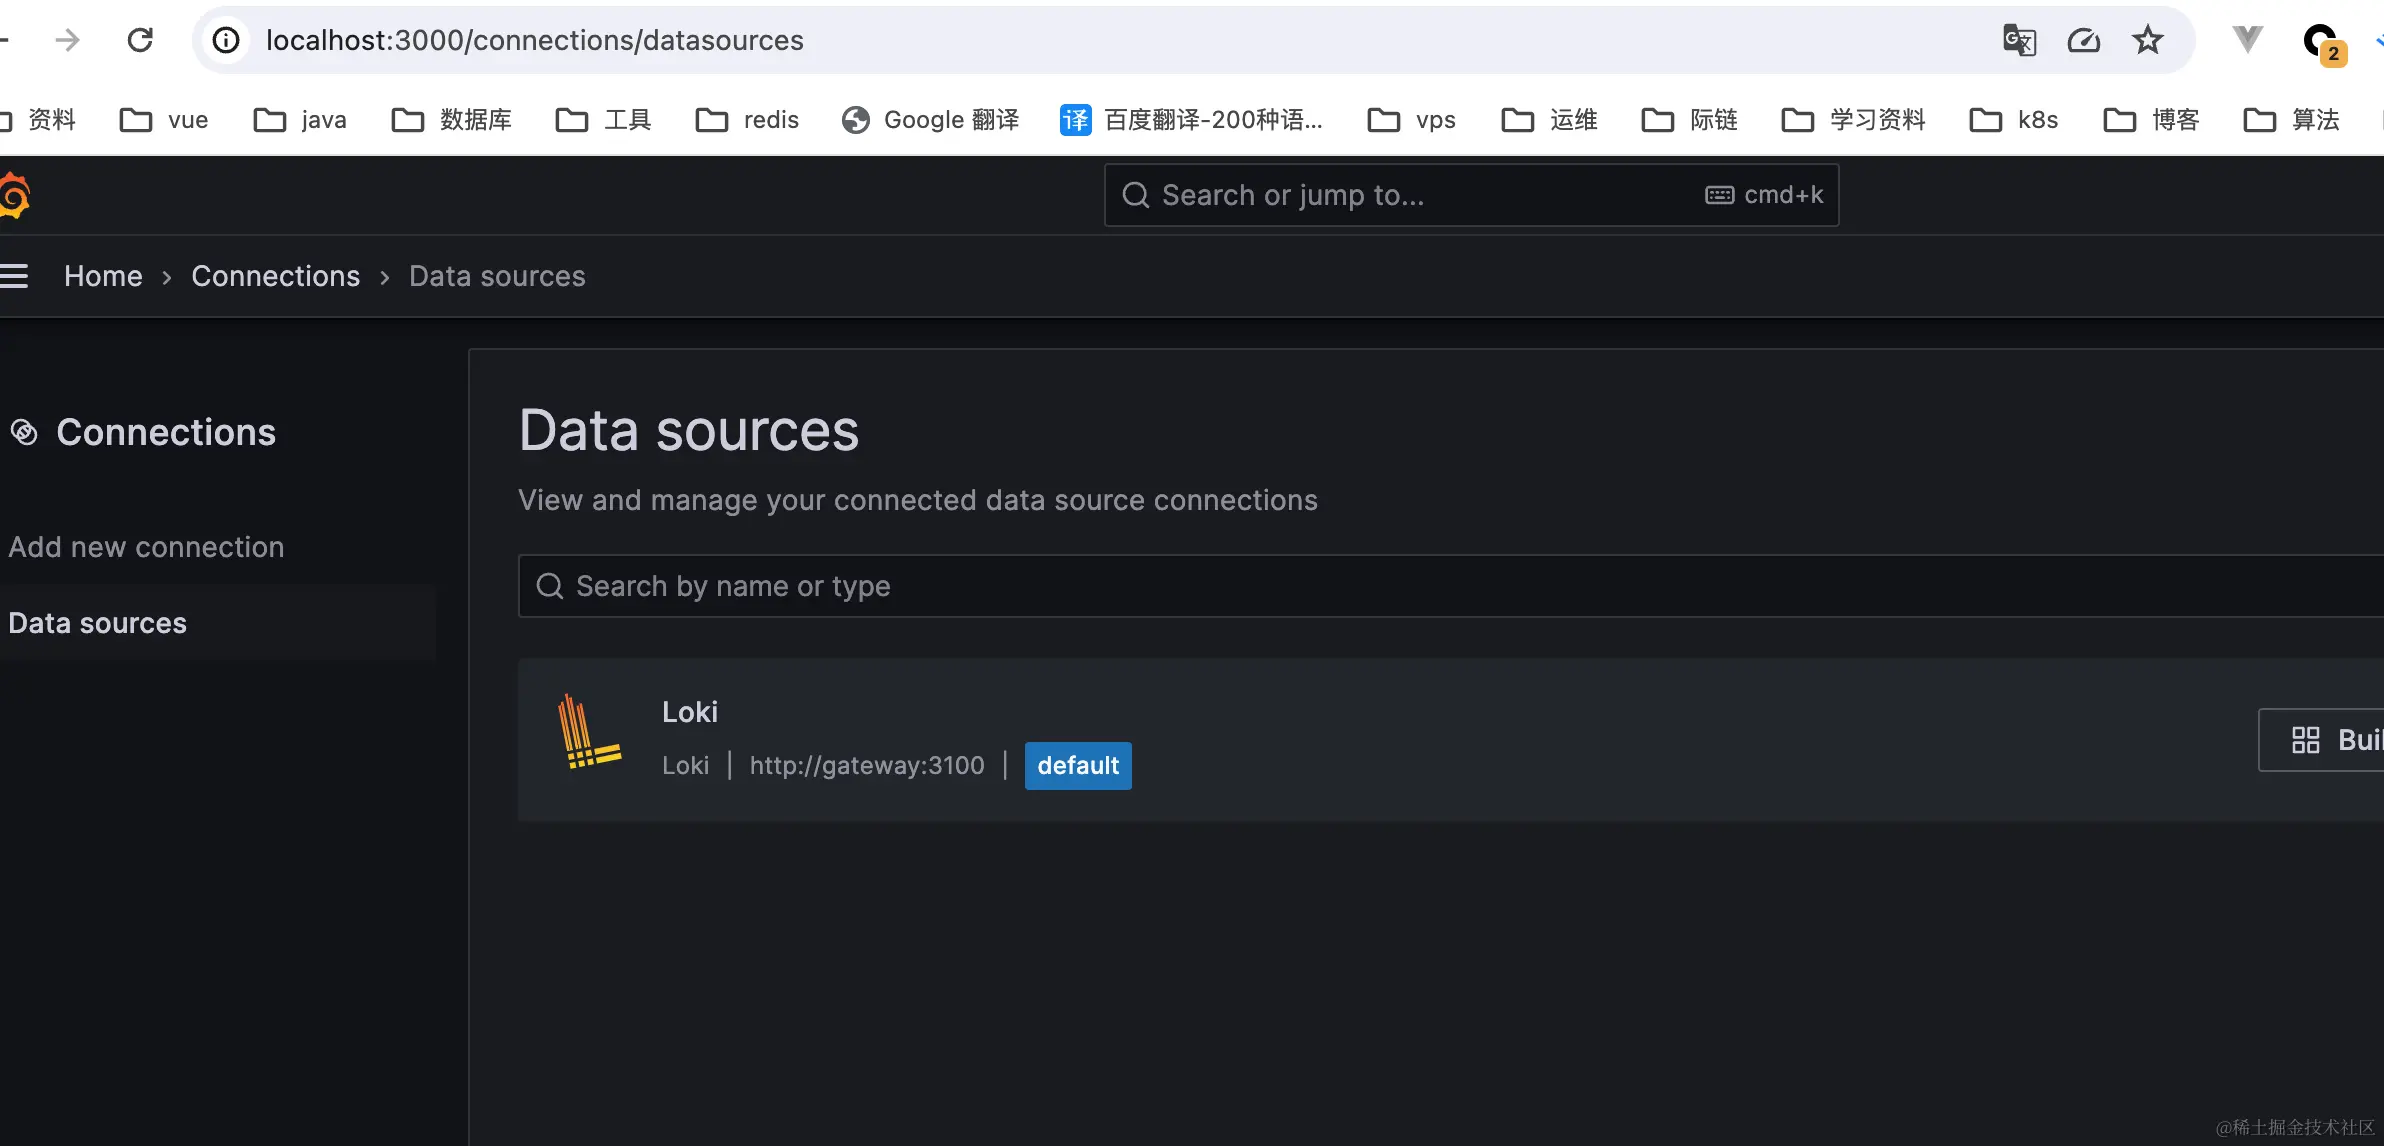This screenshot has height=1146, width=2384.
Task: Open the redis bookmarks folder
Action: coord(748,120)
